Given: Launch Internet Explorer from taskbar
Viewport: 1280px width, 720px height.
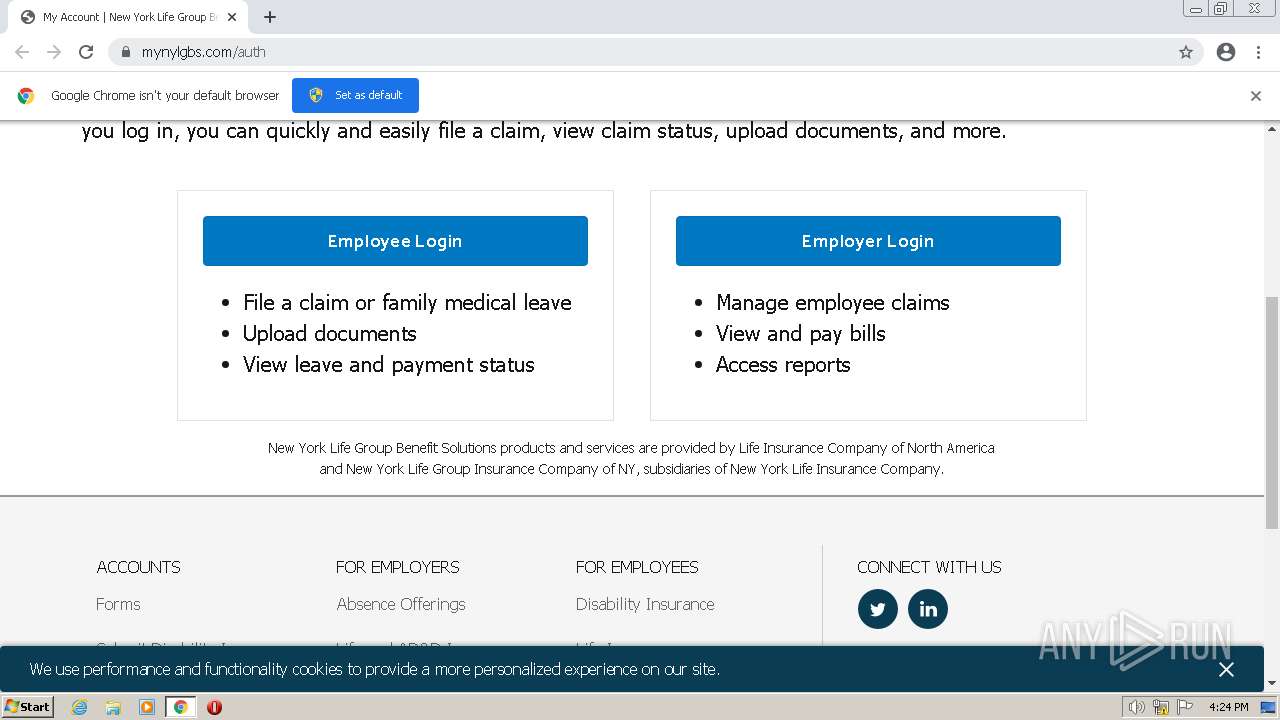Looking at the screenshot, I should click(80, 707).
